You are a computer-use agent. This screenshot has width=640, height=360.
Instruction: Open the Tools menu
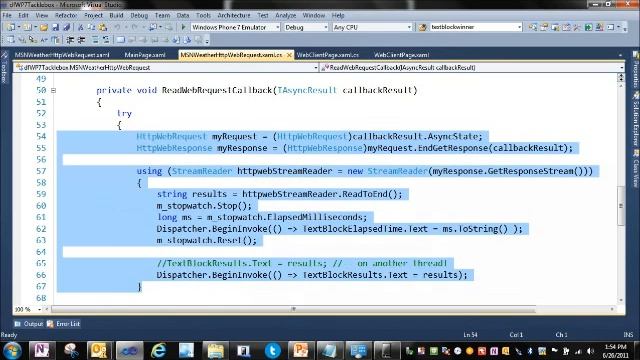pyautogui.click(x=203, y=16)
